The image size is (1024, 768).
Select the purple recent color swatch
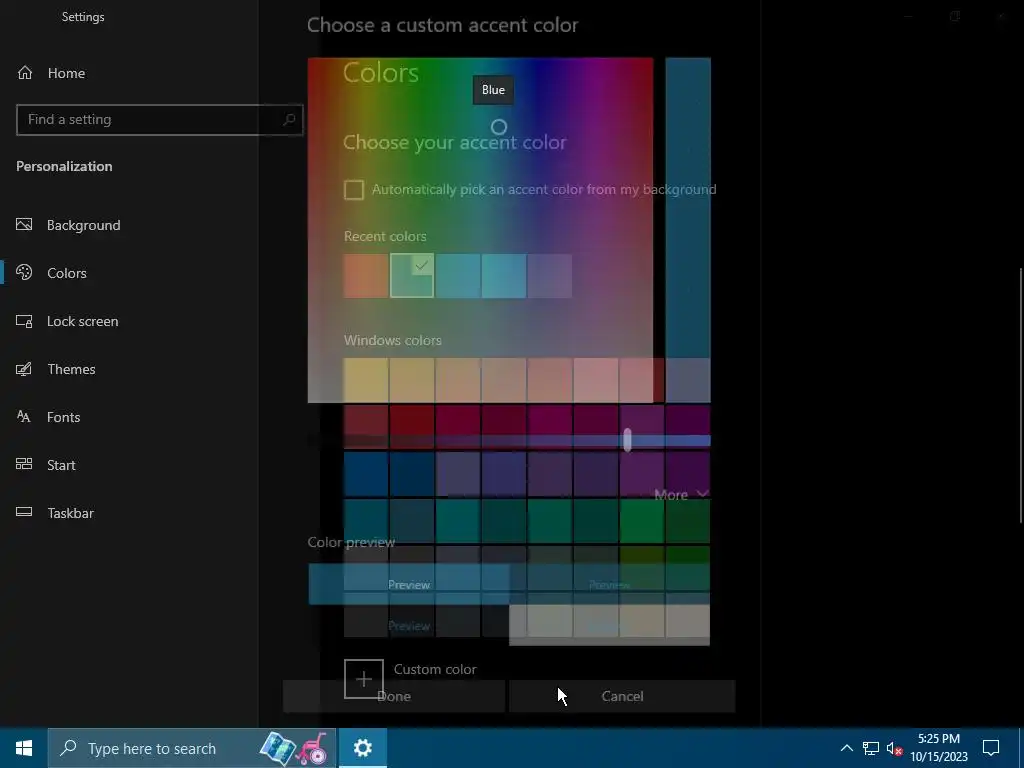550,276
